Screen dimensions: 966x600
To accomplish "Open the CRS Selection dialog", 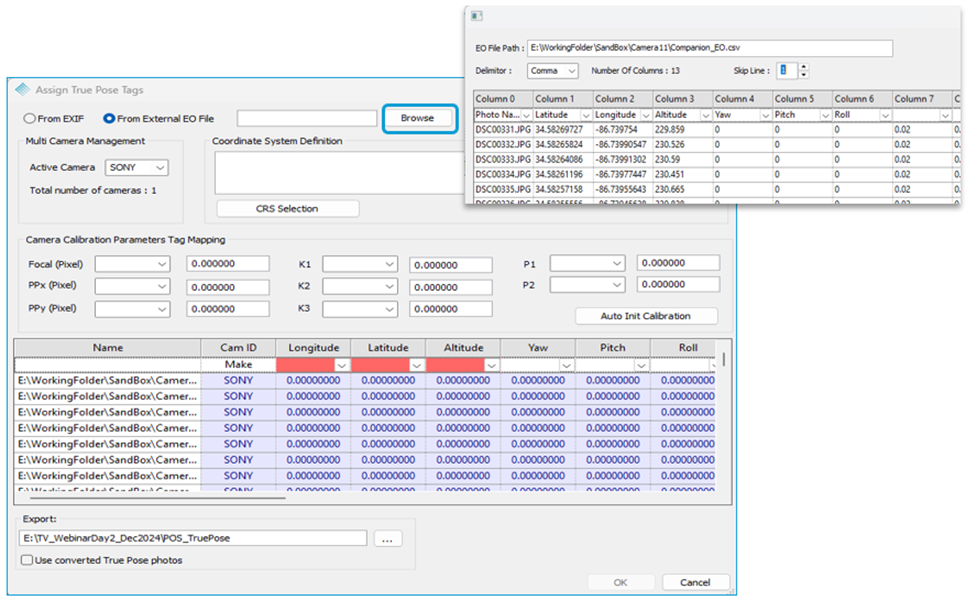I will click(287, 209).
